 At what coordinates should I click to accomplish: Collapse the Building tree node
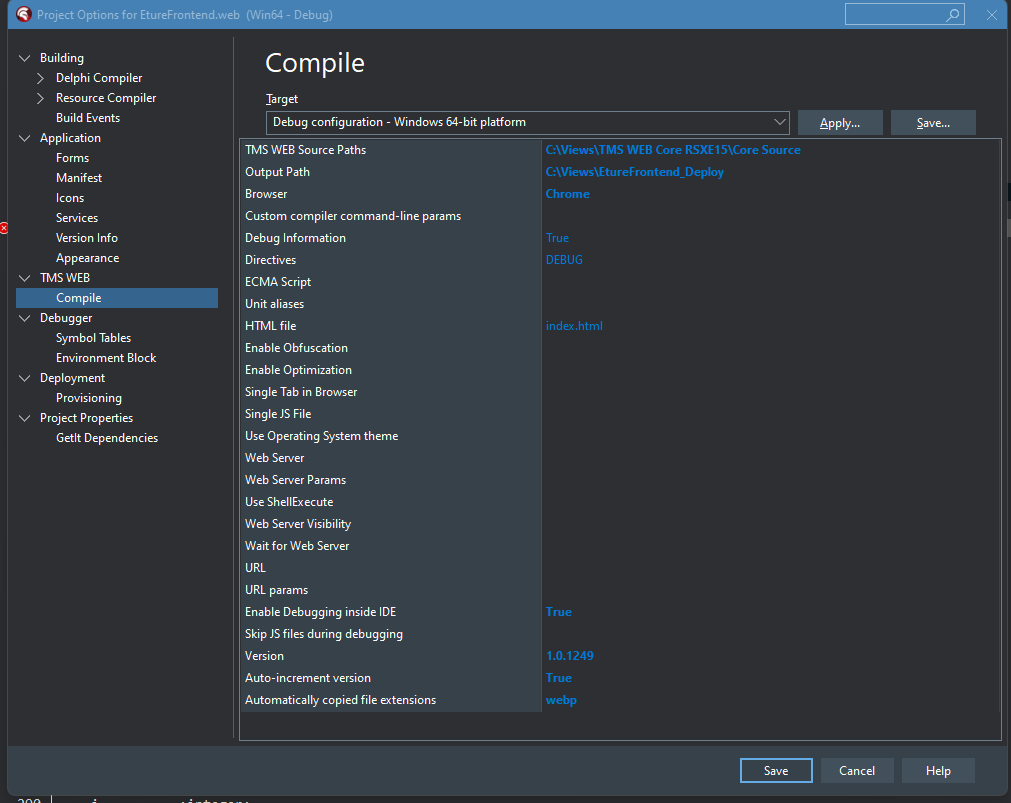tap(25, 58)
